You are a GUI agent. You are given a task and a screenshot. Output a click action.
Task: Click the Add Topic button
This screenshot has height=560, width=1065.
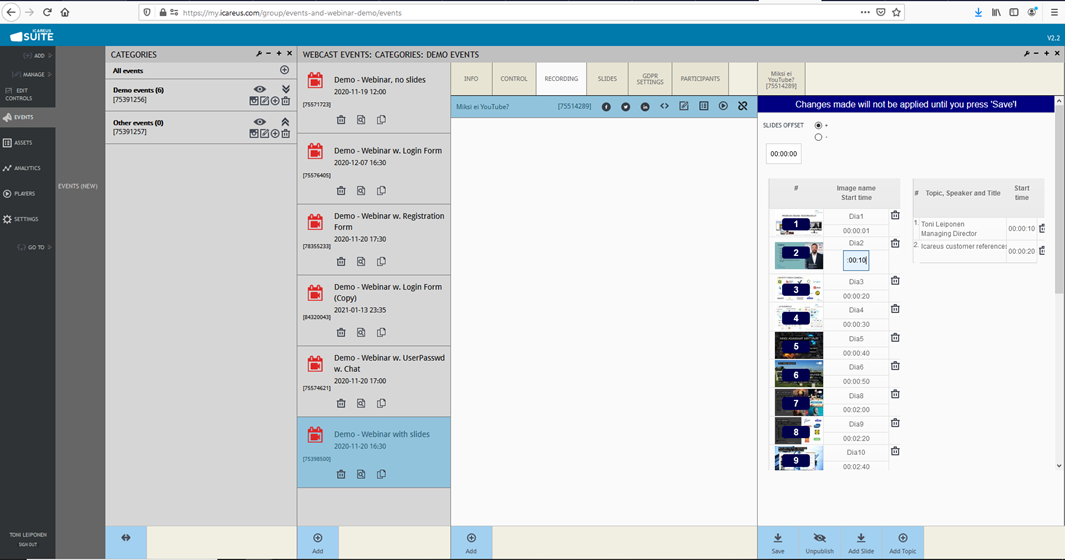[x=903, y=543]
